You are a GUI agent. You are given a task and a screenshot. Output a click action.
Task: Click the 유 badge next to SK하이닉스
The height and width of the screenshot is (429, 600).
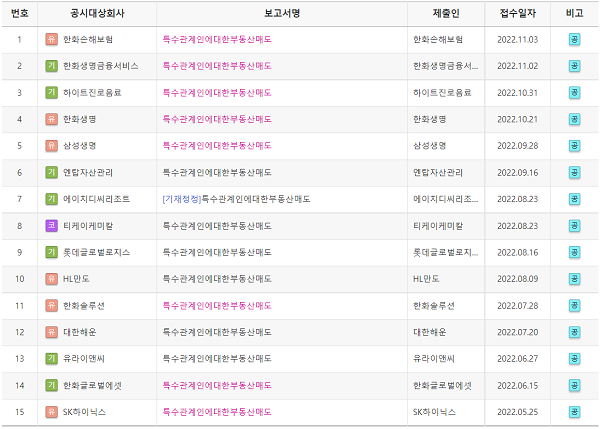coord(51,412)
